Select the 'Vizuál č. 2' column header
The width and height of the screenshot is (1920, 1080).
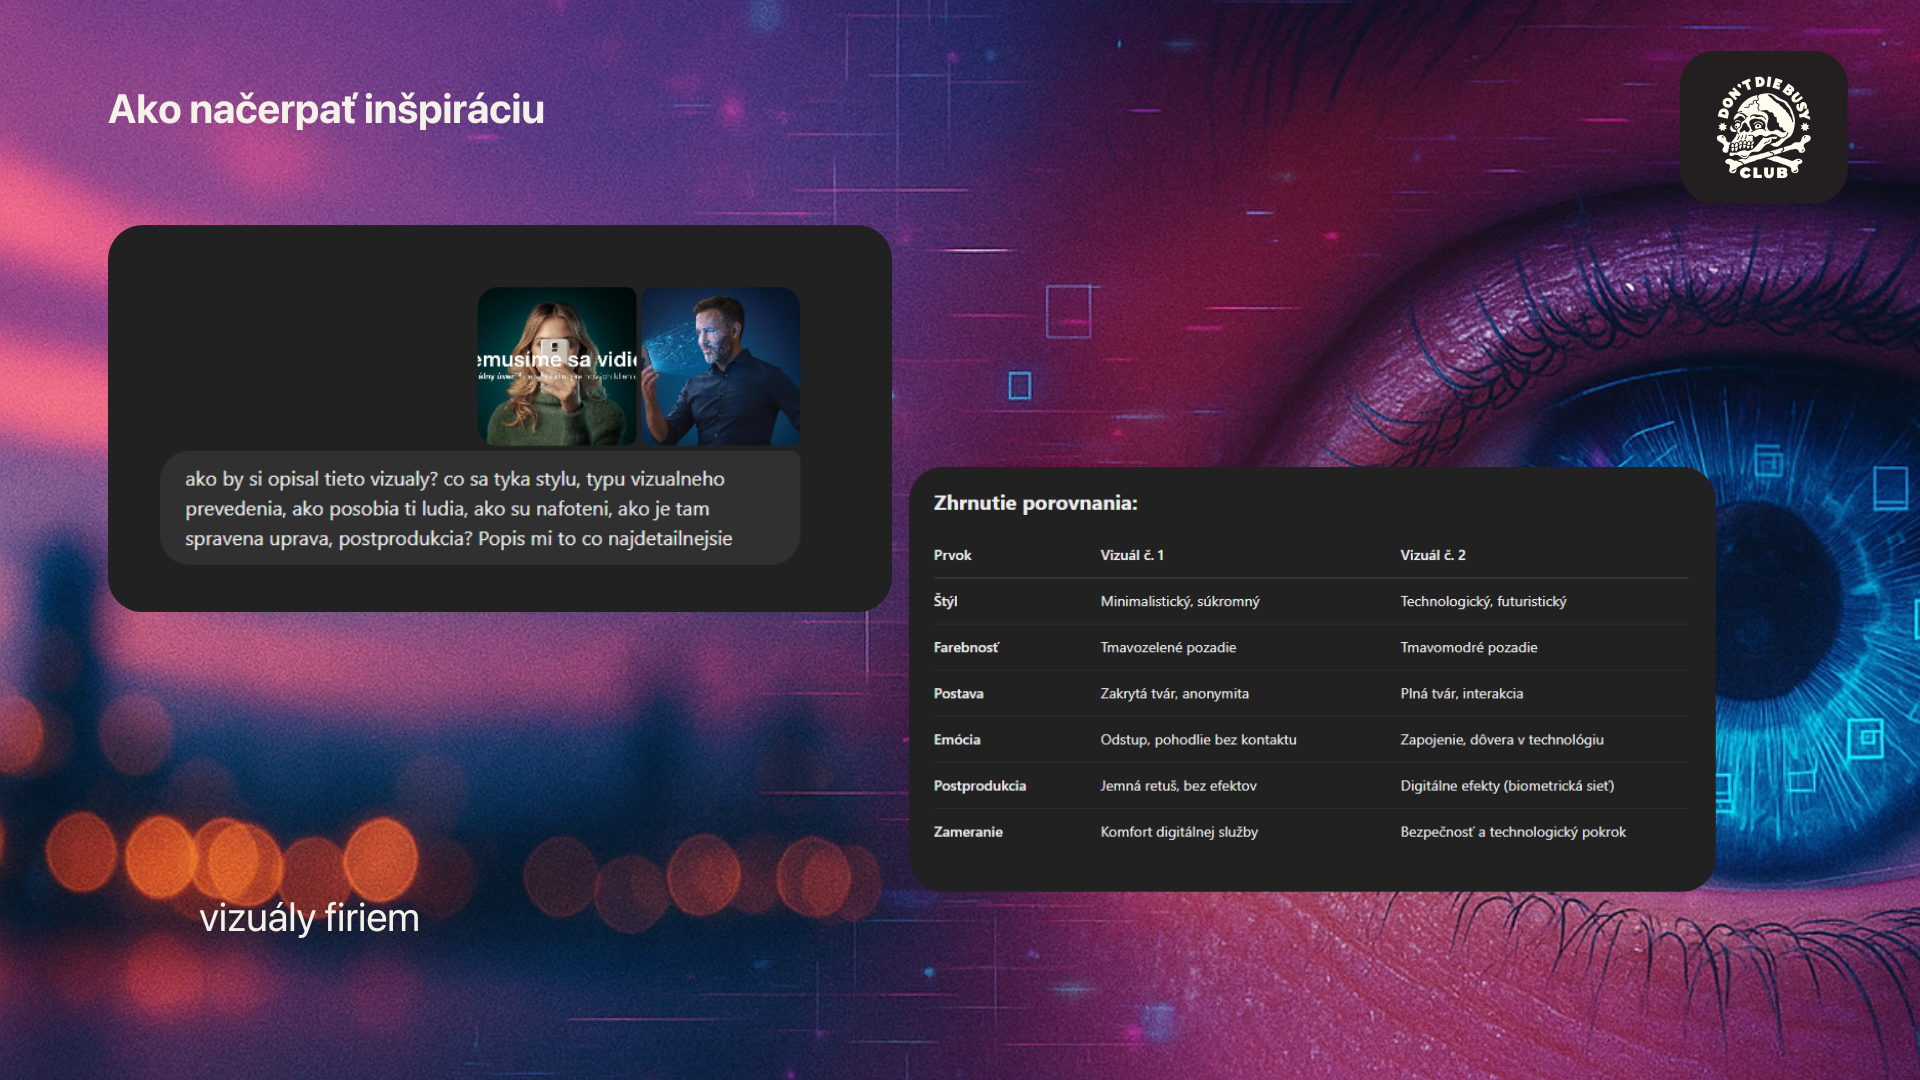(1432, 555)
